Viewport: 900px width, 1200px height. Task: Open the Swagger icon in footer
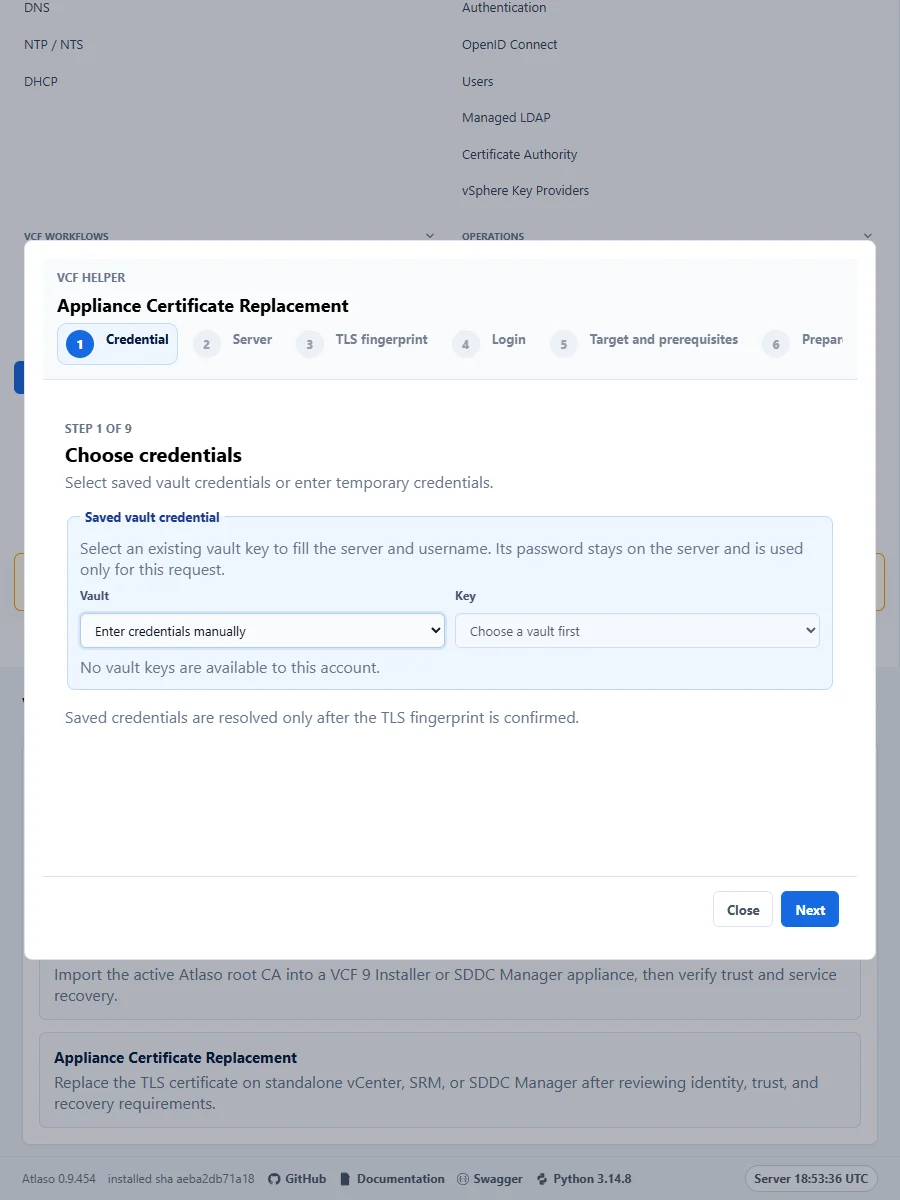coord(463,1179)
